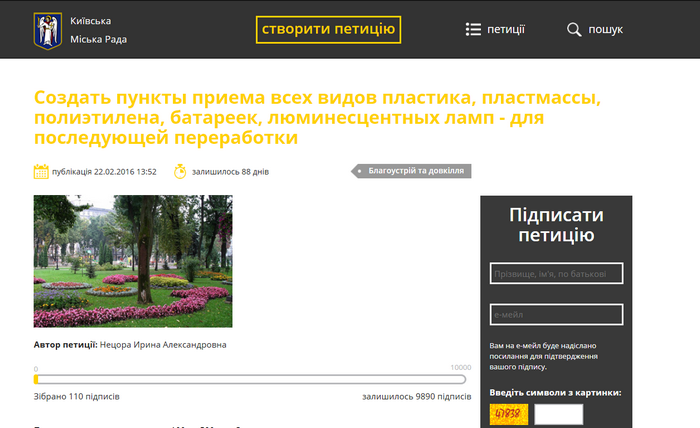Click the 10000 goal label above progress bar
This screenshot has height=428, width=700.
[x=461, y=367]
